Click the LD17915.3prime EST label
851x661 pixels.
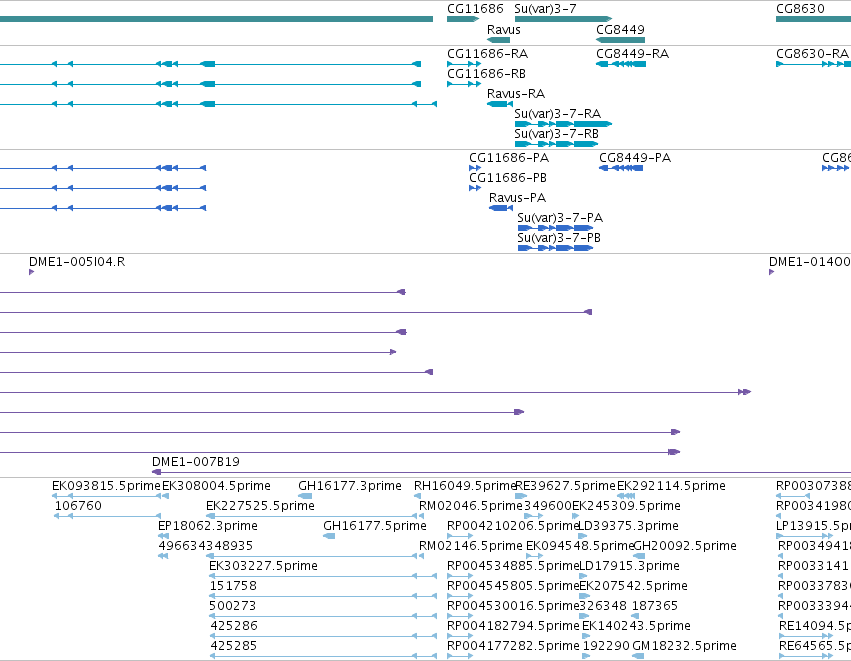tap(629, 566)
